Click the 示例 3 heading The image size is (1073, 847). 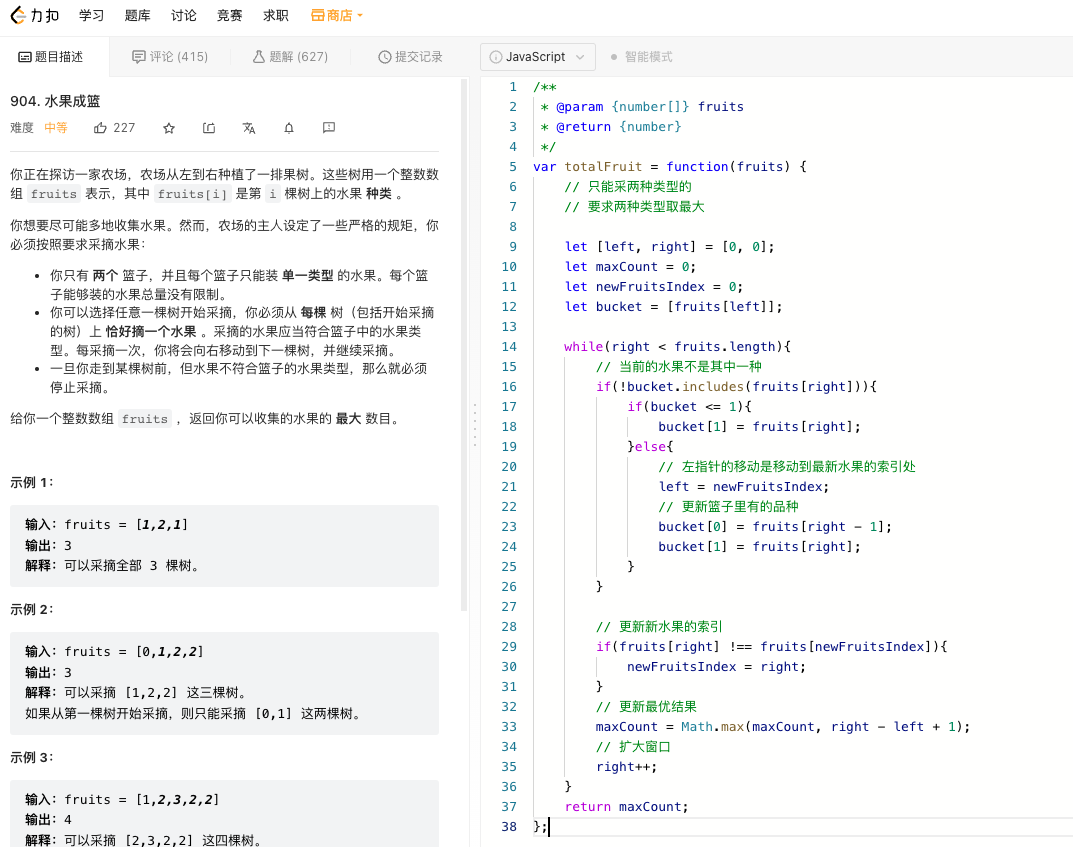pyautogui.click(x=31, y=757)
